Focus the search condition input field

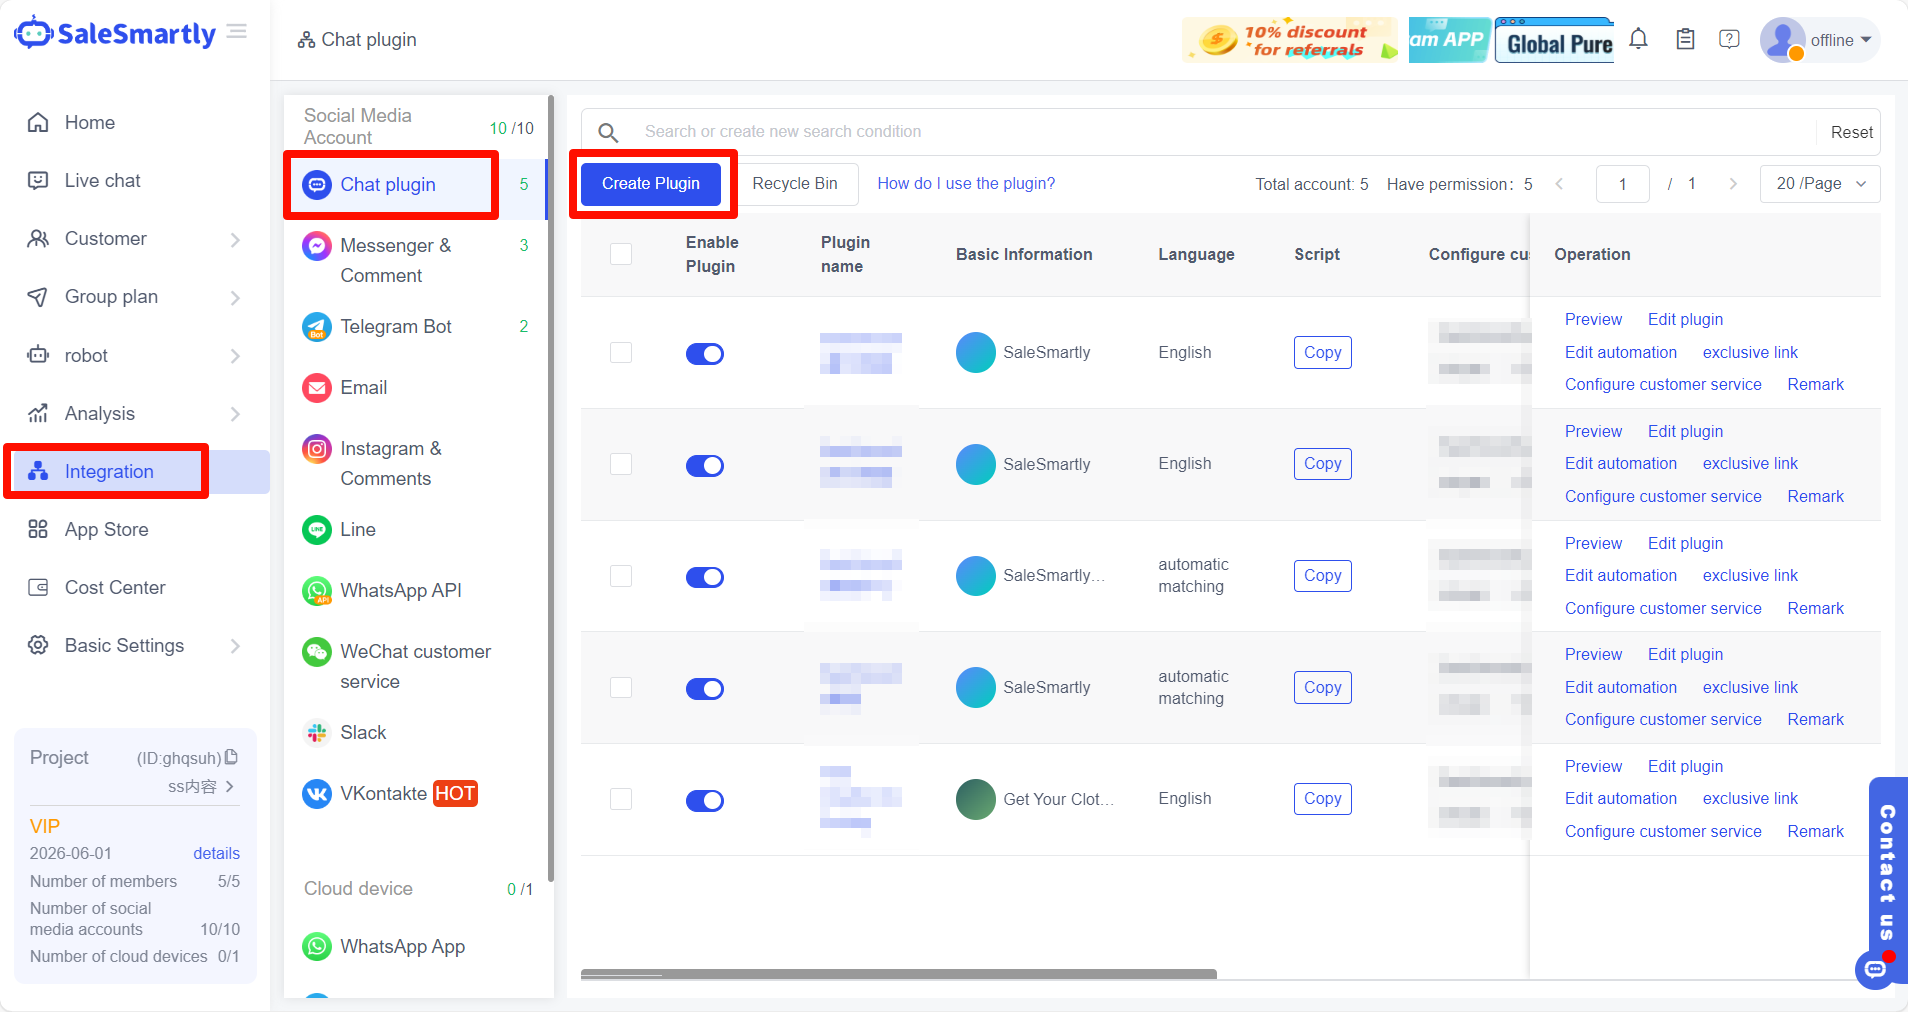pyautogui.click(x=1220, y=132)
